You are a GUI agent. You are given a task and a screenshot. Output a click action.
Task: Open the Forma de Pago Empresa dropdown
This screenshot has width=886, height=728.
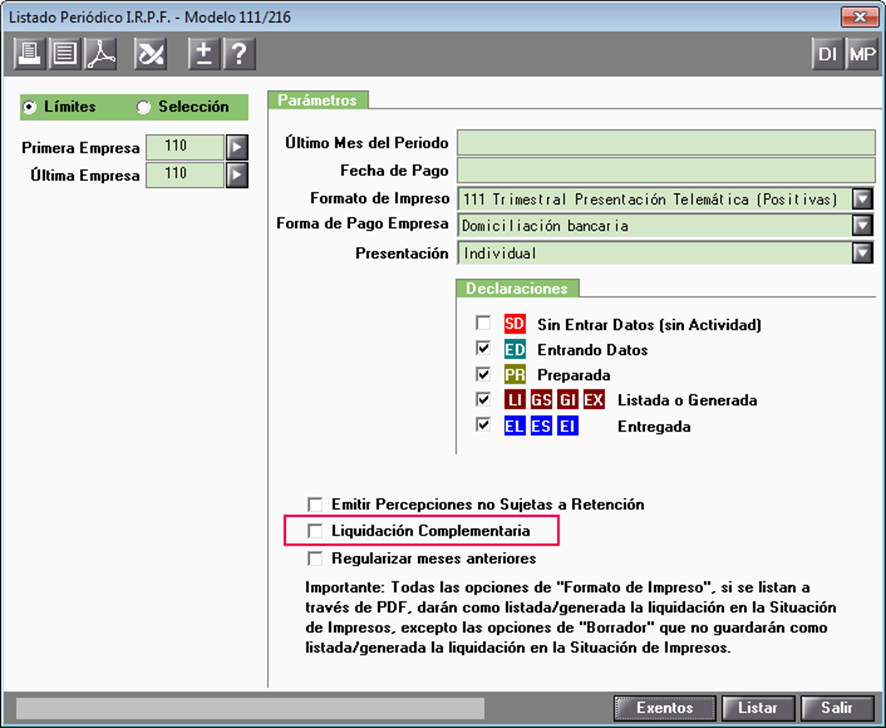click(863, 226)
